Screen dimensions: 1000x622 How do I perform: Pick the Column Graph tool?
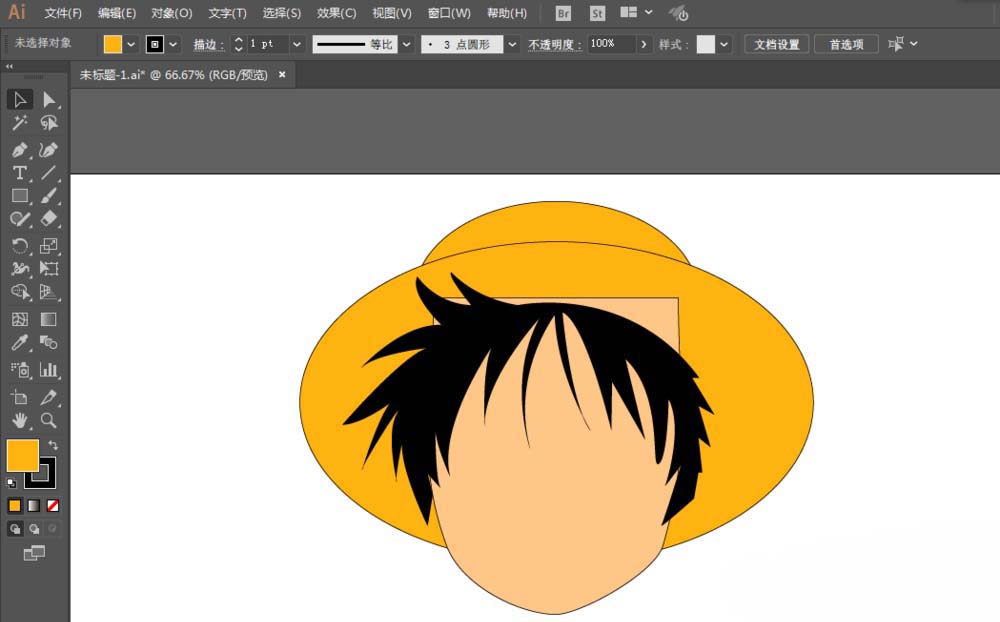49,369
